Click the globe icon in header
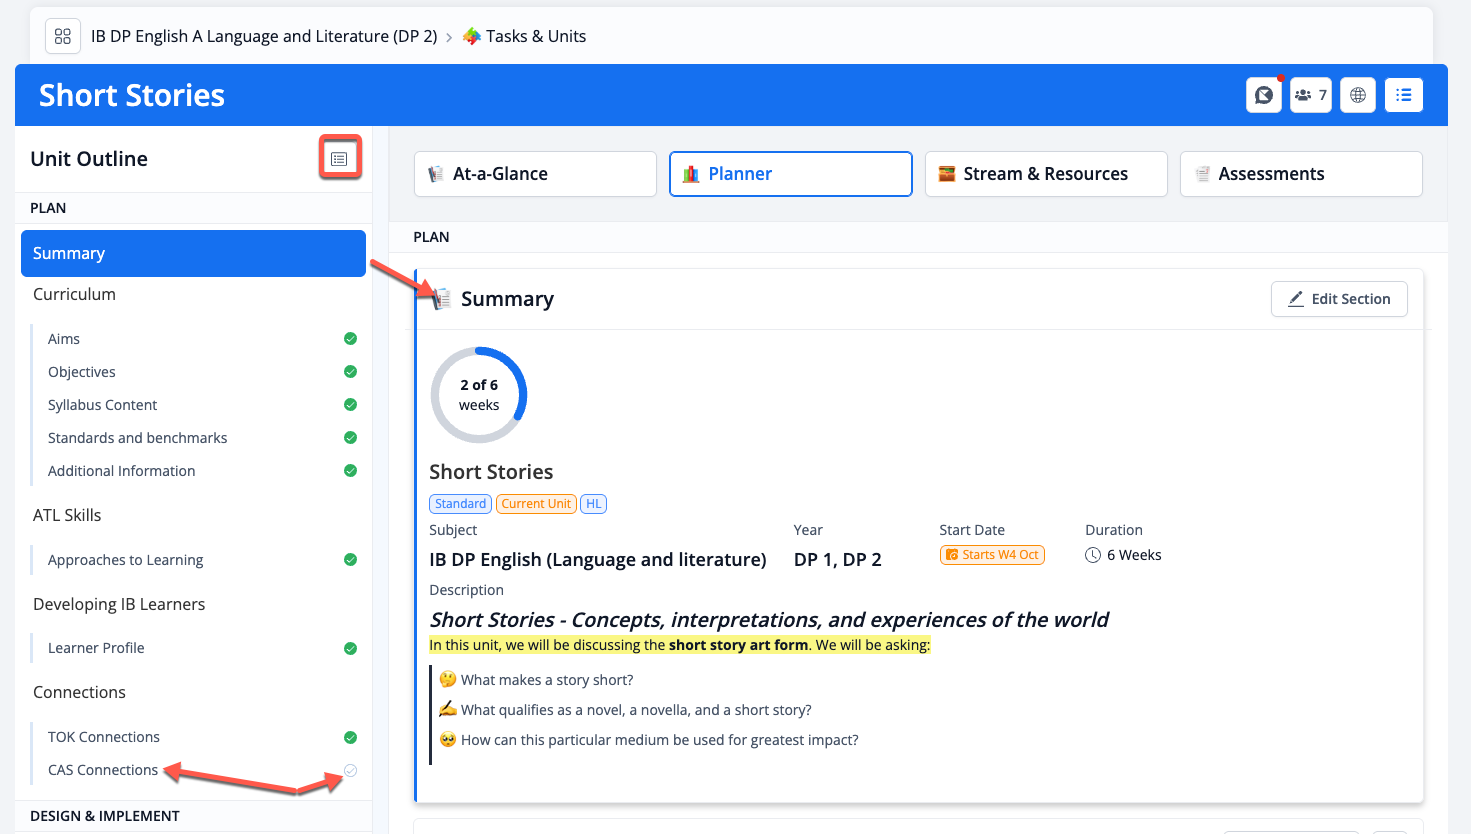1471x834 pixels. coord(1357,95)
